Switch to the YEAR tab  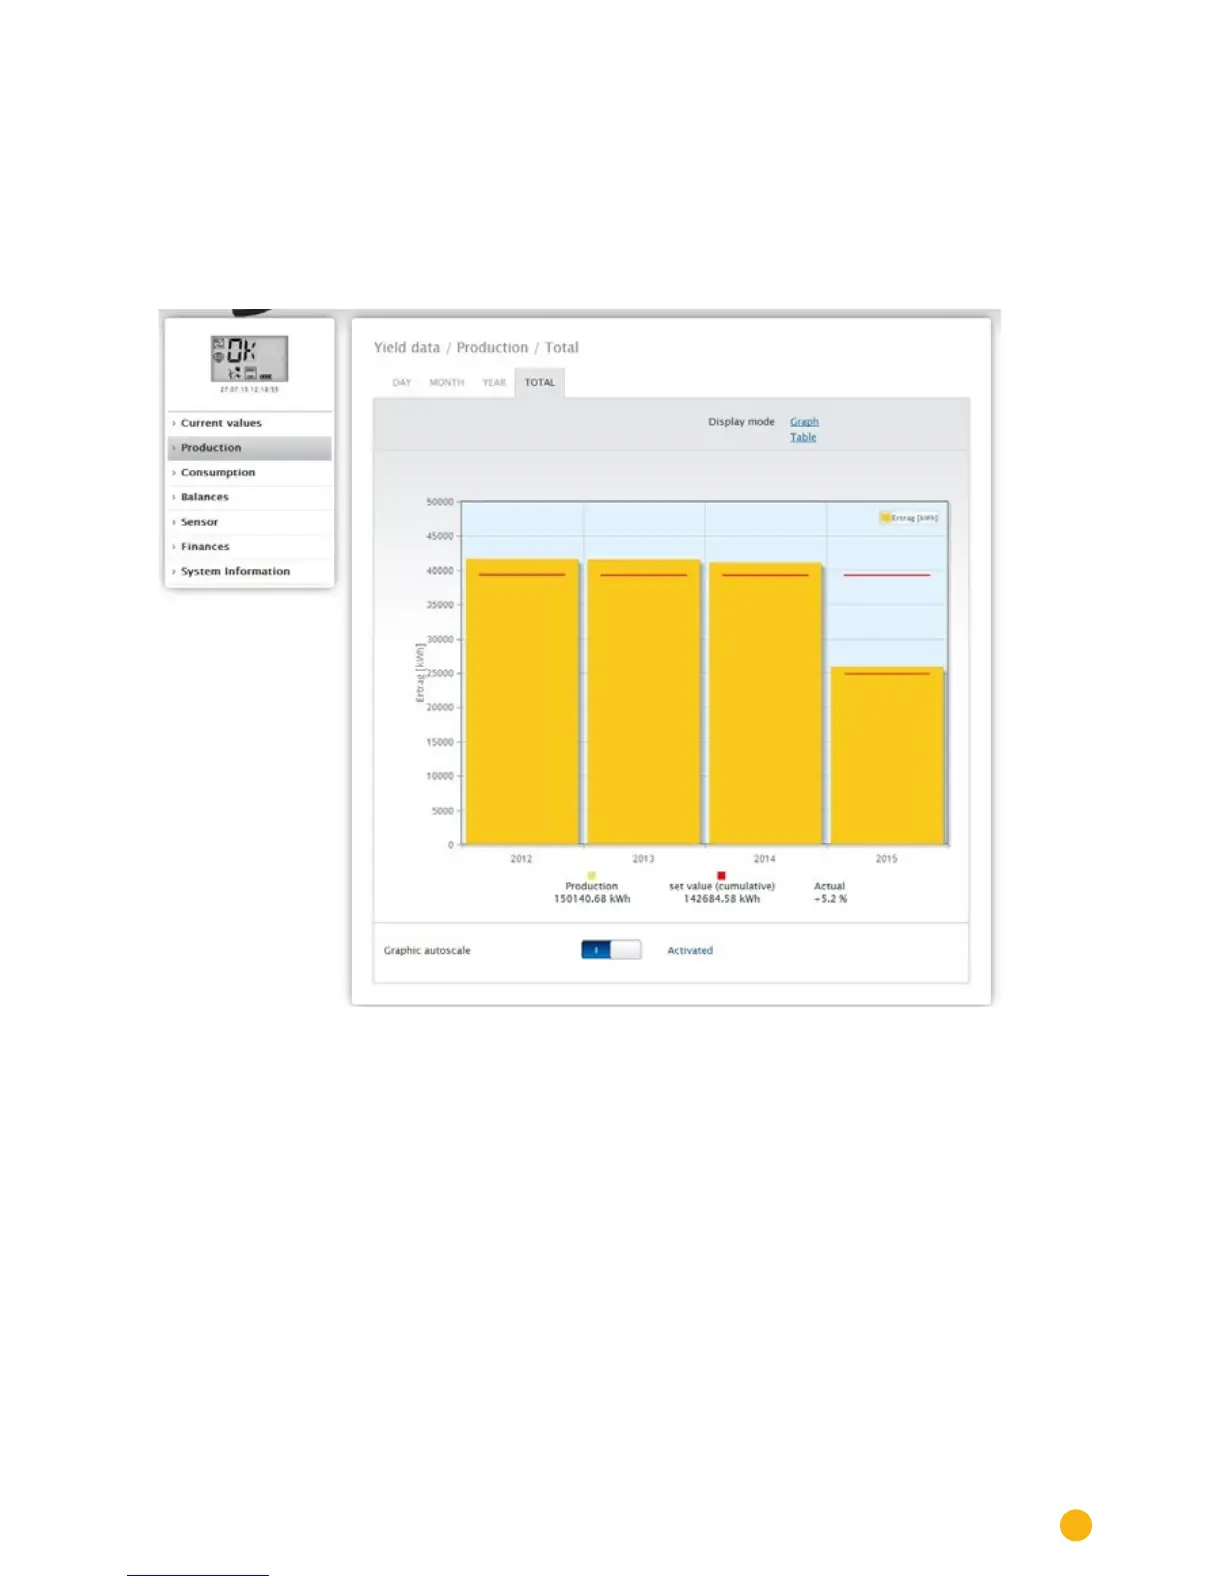point(494,383)
